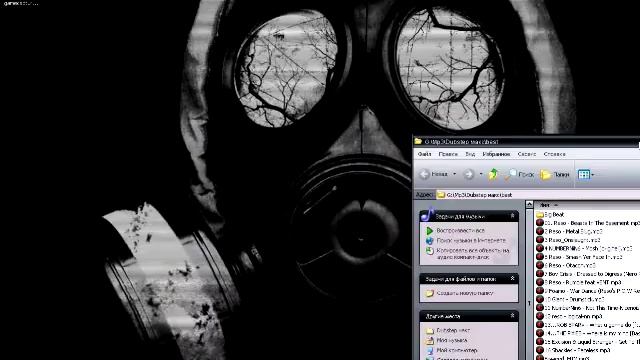Click the green play icon next to Воспроизвести все

tap(429, 231)
